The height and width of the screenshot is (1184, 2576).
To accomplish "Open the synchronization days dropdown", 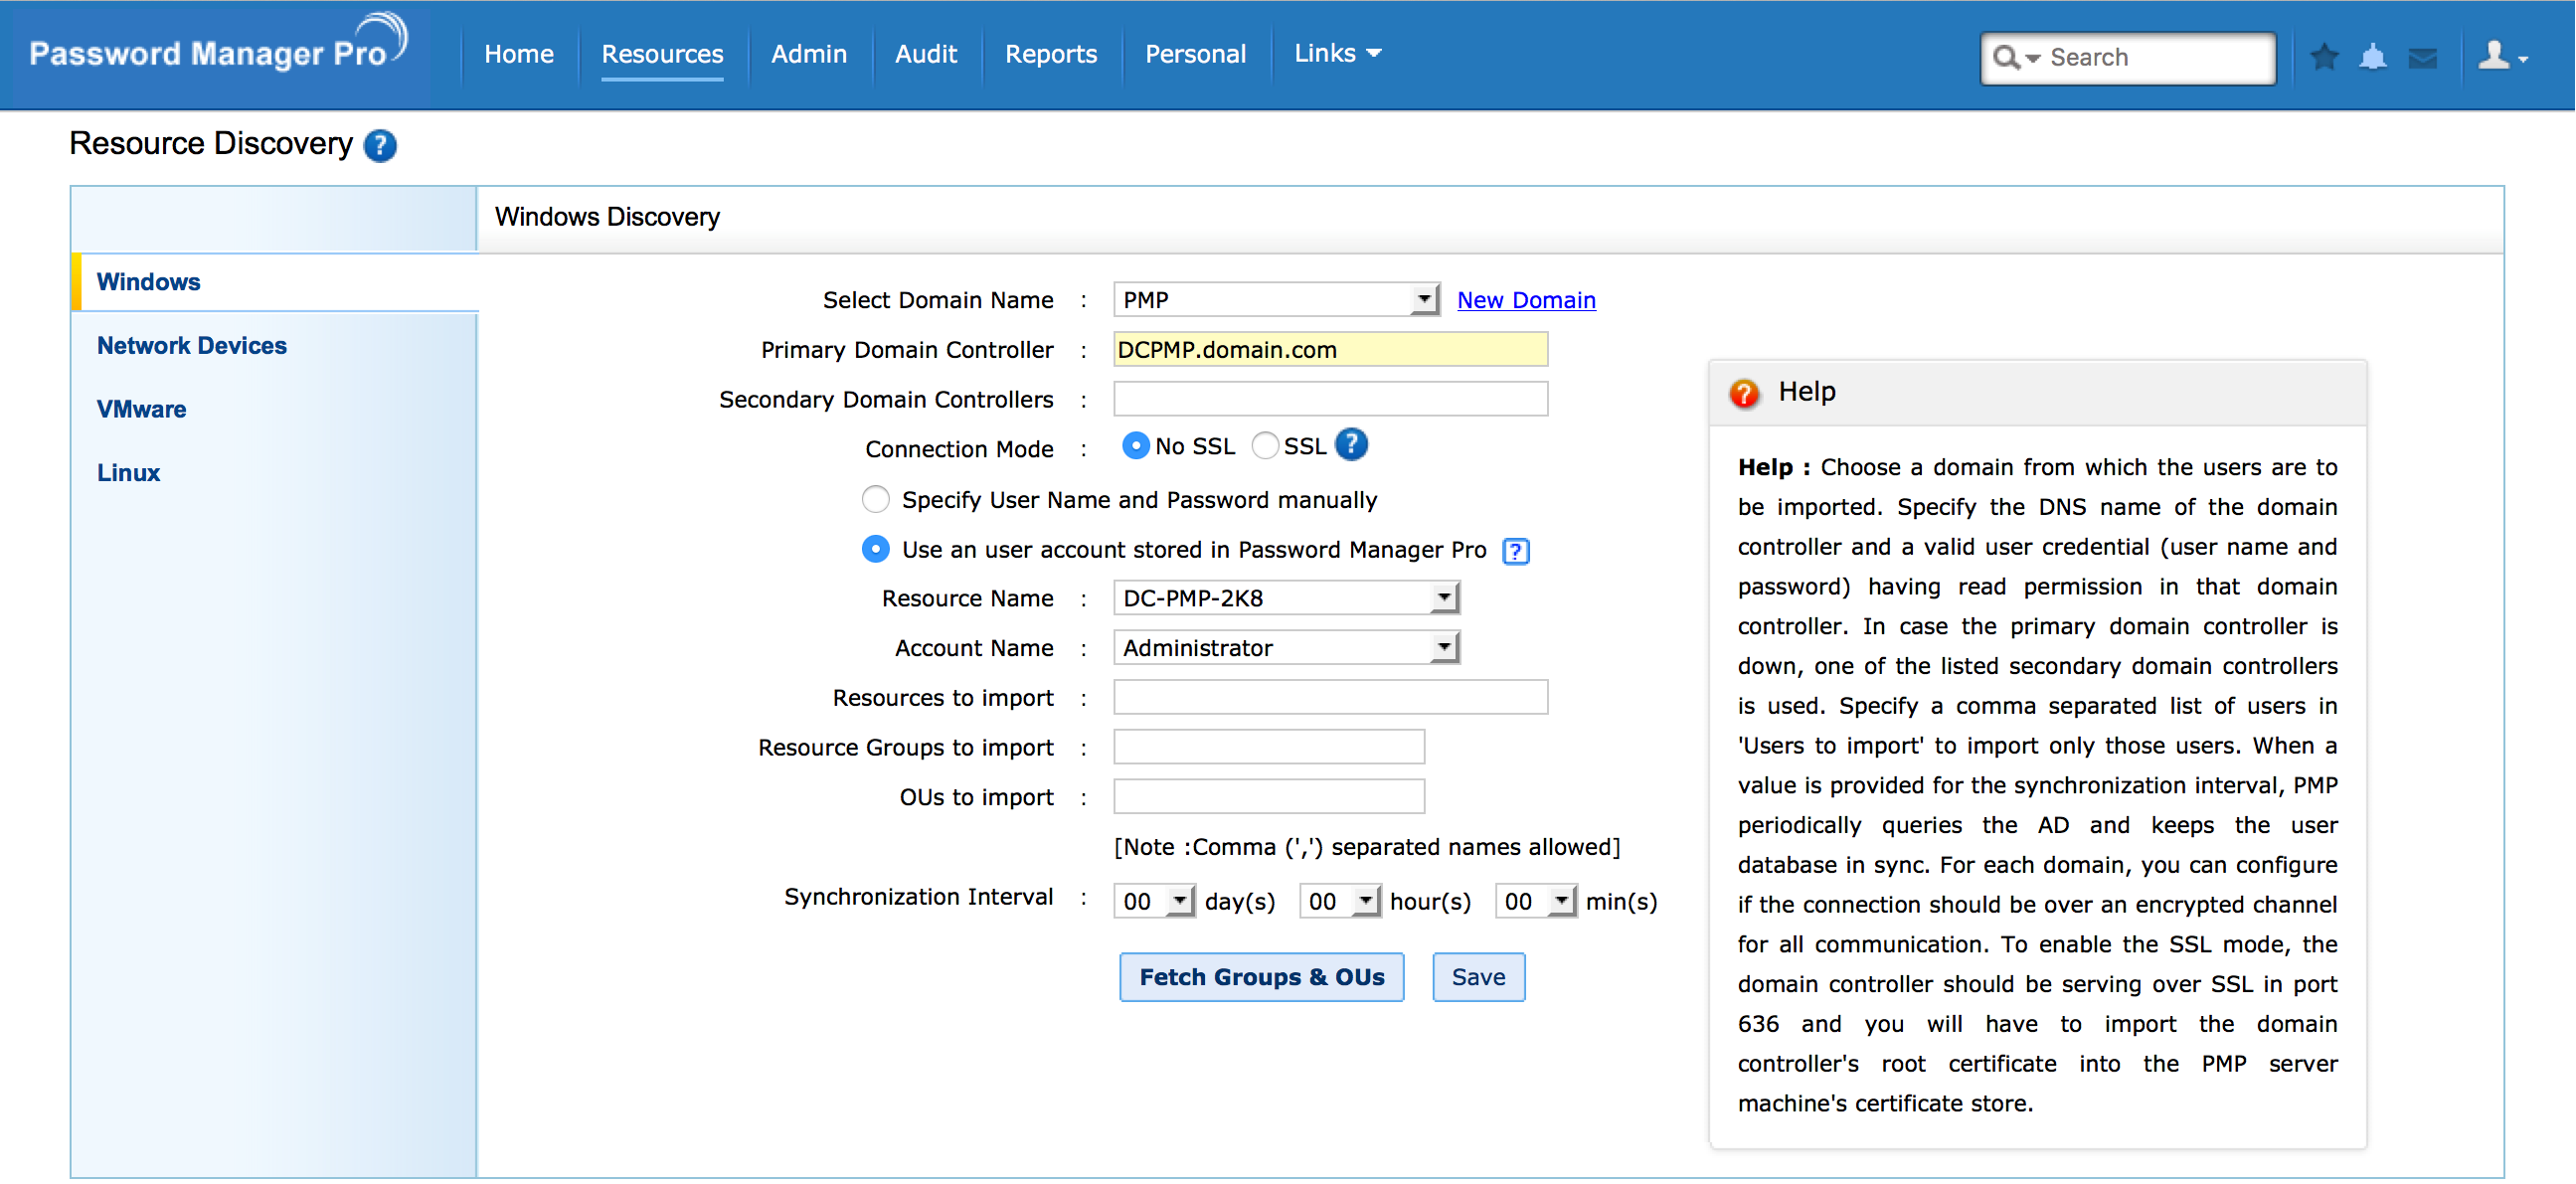I will pos(1153,901).
